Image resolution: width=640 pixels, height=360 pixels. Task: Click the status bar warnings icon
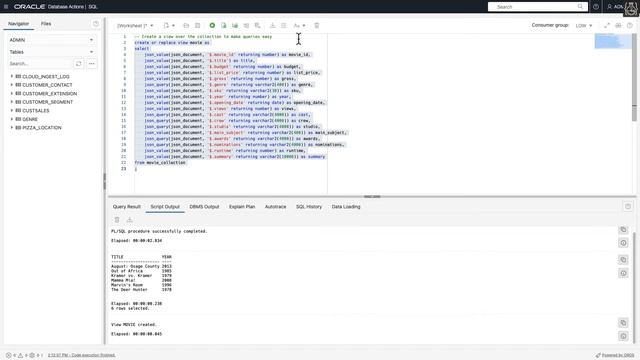[20, 355]
